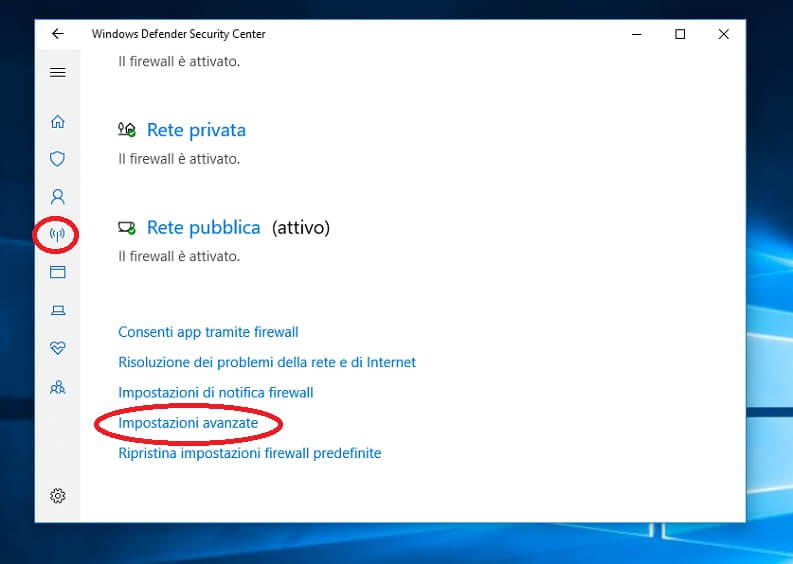Open Device performance & health heart icon
The image size is (793, 564).
click(58, 348)
